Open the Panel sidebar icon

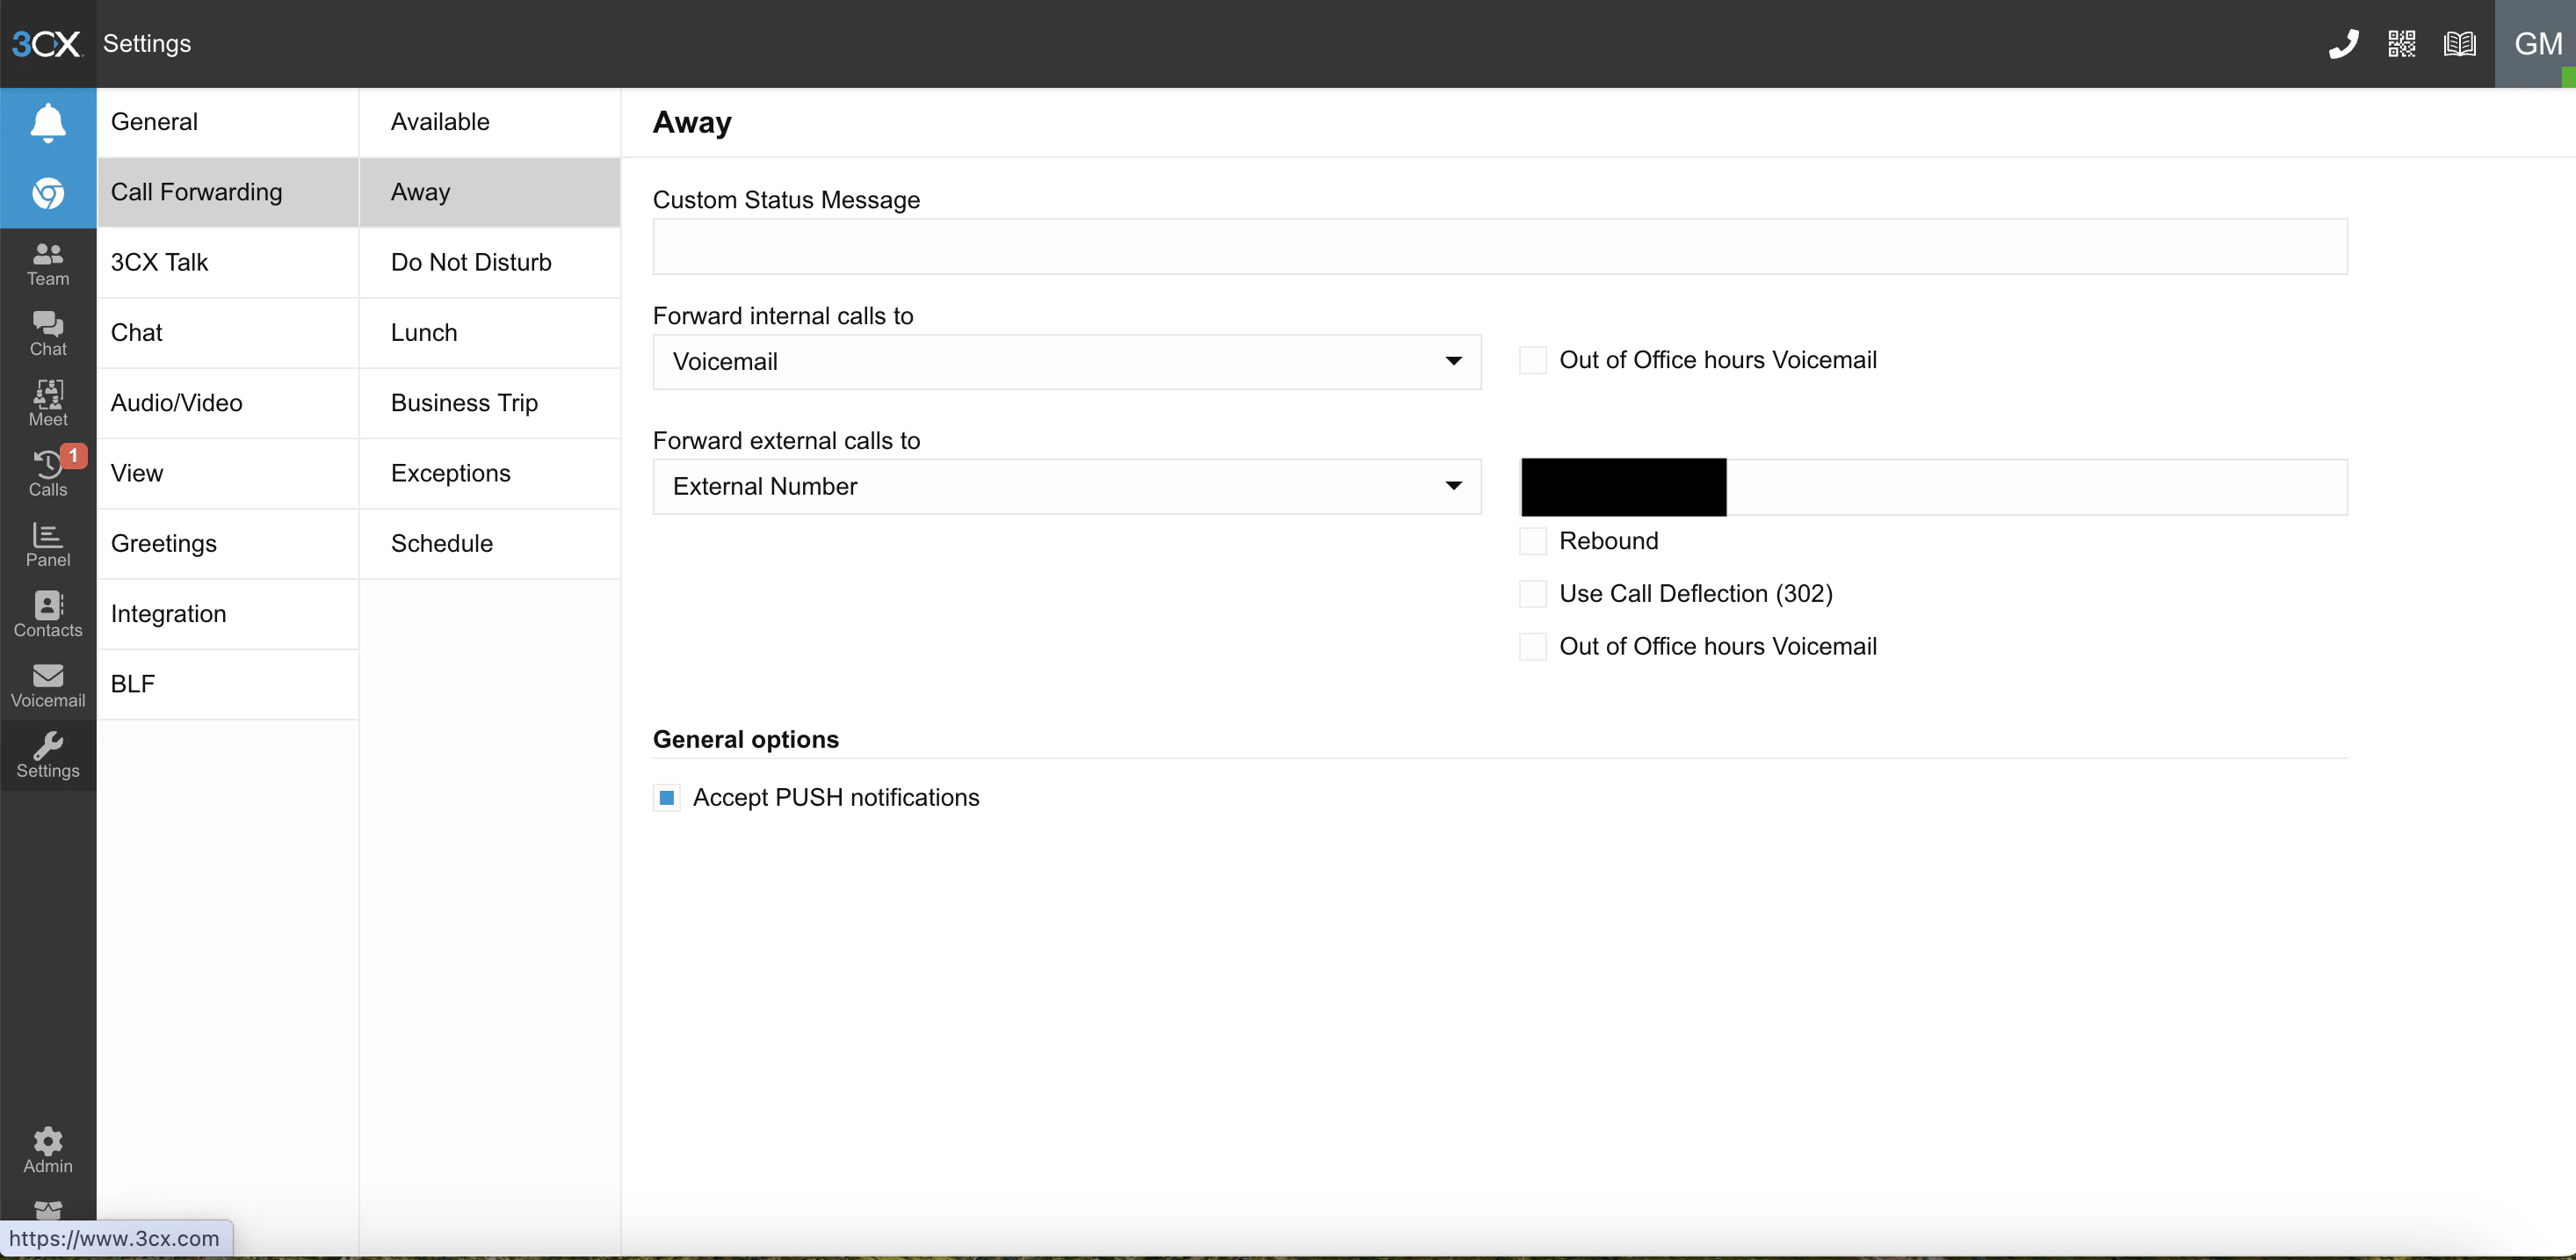pyautogui.click(x=48, y=544)
